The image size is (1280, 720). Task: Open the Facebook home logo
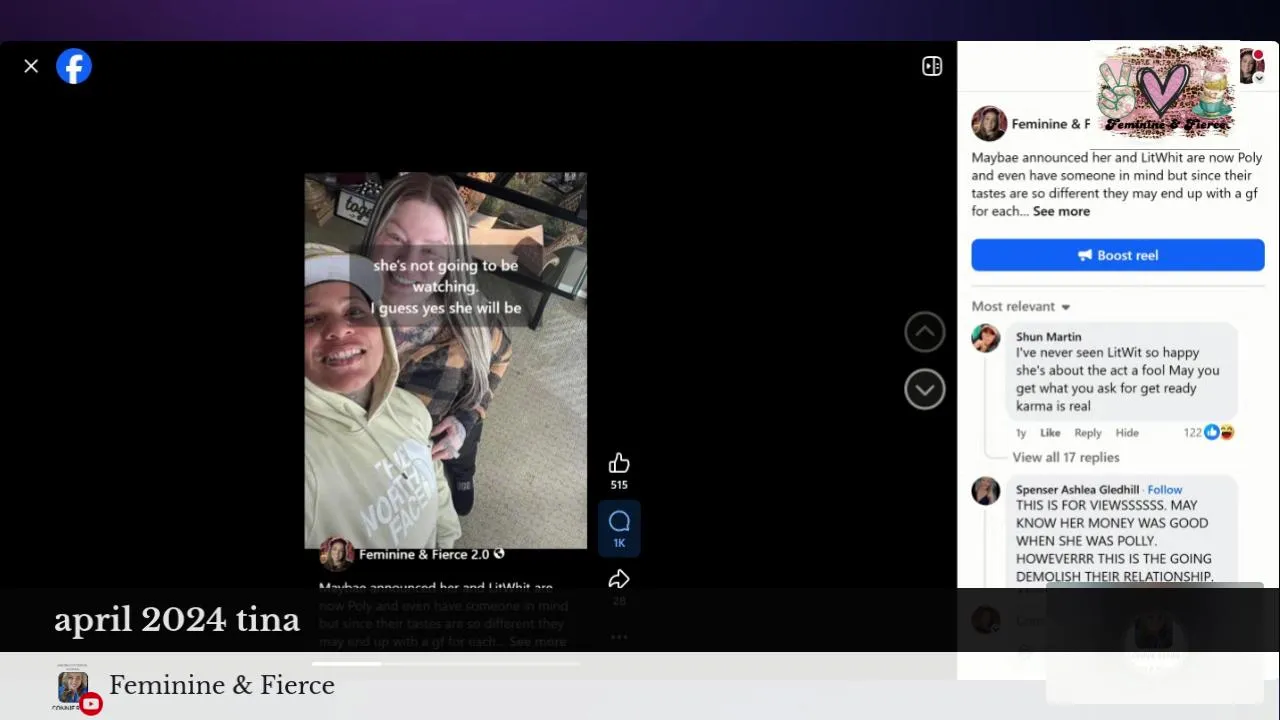coord(74,66)
